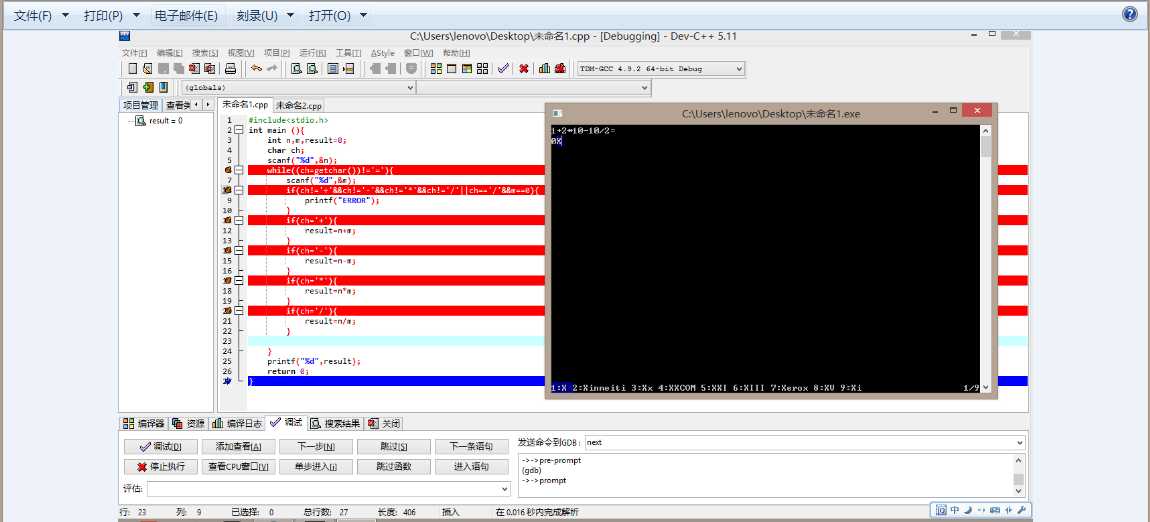Click the 下一步[N] next step button

click(x=316, y=446)
